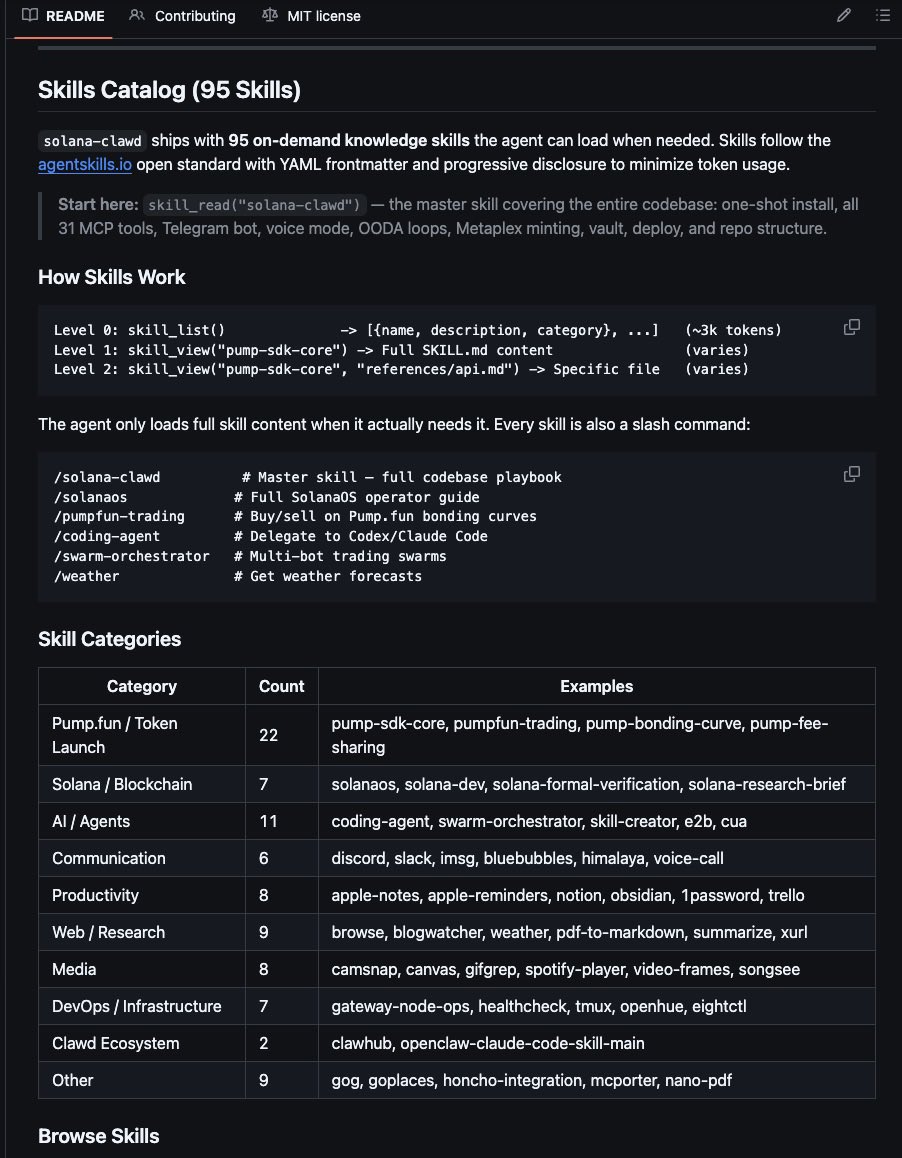Click the How Skills Work heading
902x1158 pixels.
pyautogui.click(x=112, y=277)
